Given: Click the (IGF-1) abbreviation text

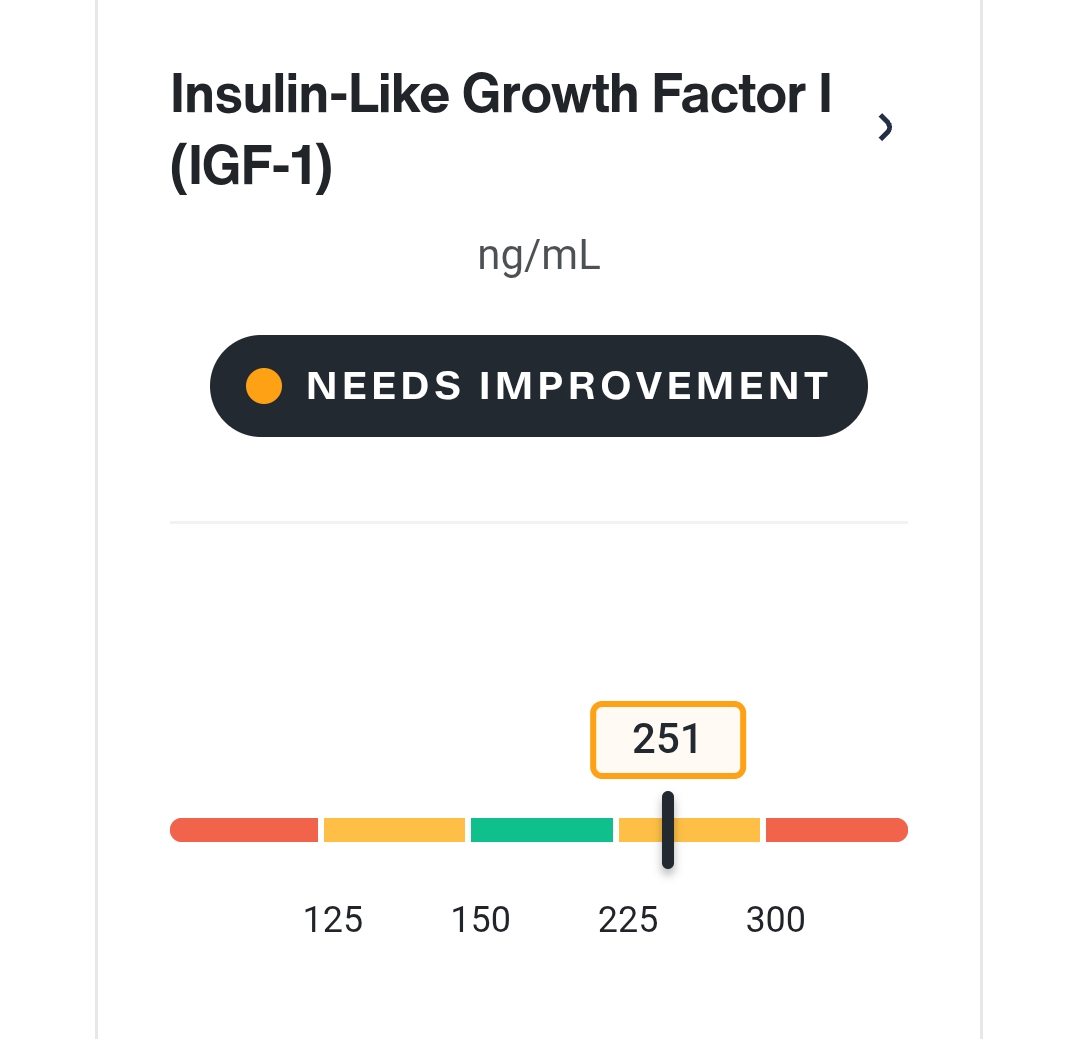Looking at the screenshot, I should tap(251, 166).
